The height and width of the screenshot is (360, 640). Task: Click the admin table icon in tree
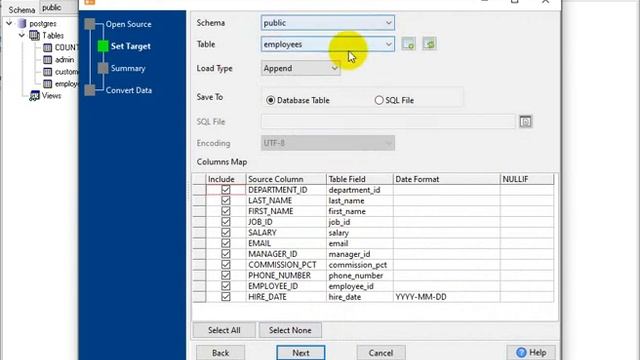pos(48,60)
